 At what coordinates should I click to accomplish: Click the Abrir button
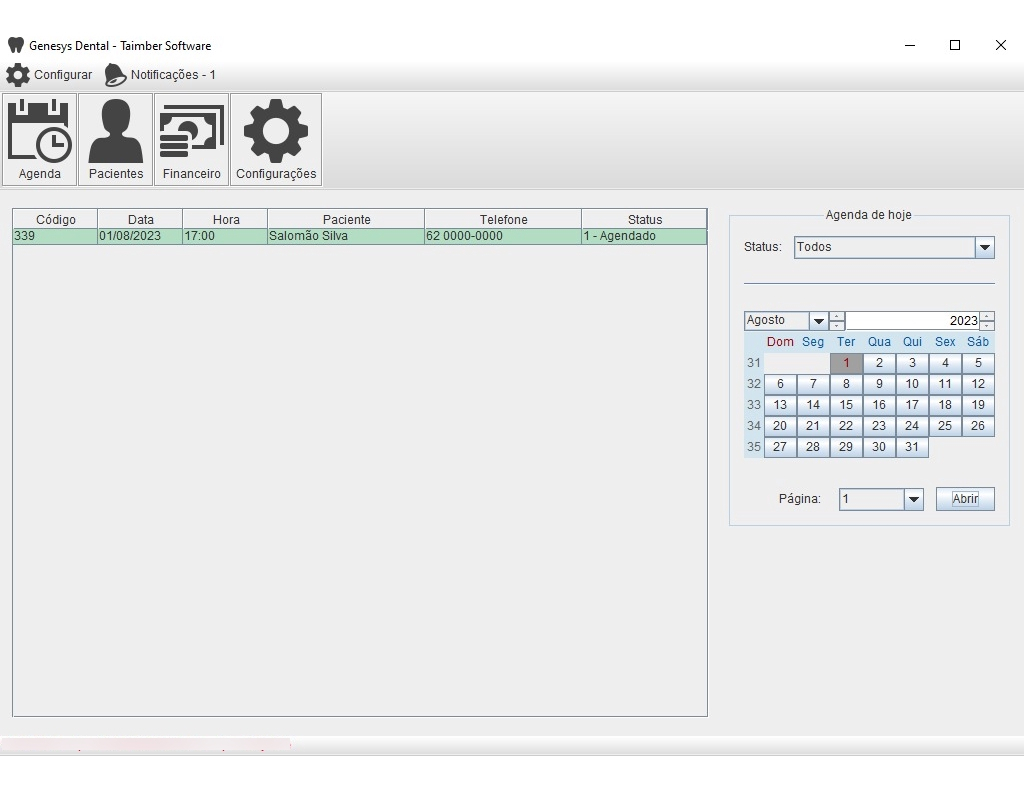(x=965, y=499)
